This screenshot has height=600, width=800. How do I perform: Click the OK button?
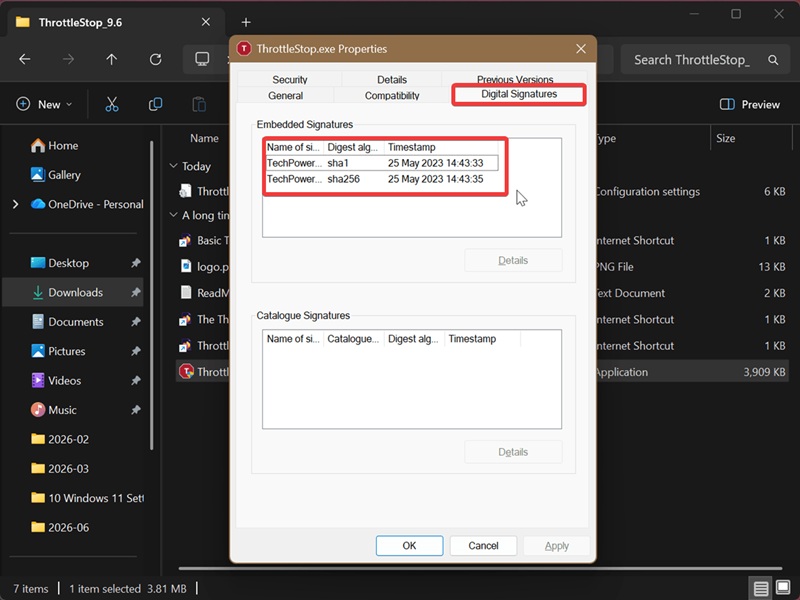click(x=410, y=546)
